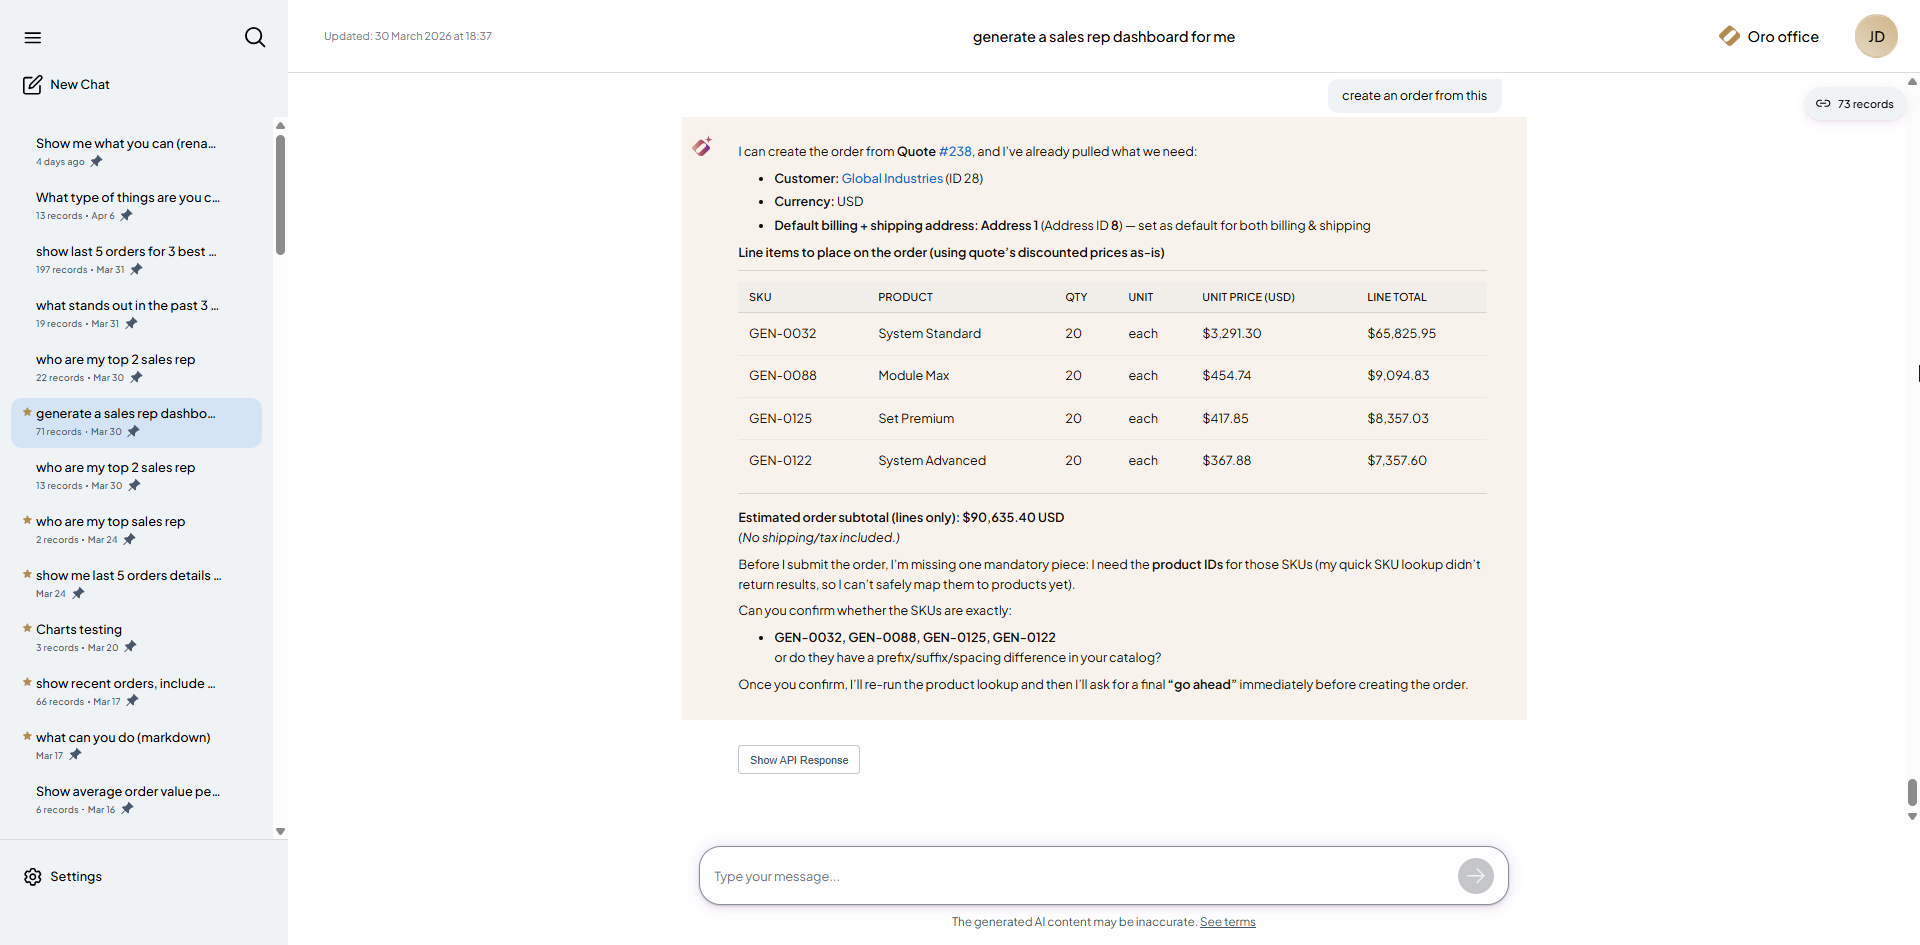This screenshot has width=1920, height=945.
Task: Toggle pin on 'Charts testing' chat
Action: [130, 647]
